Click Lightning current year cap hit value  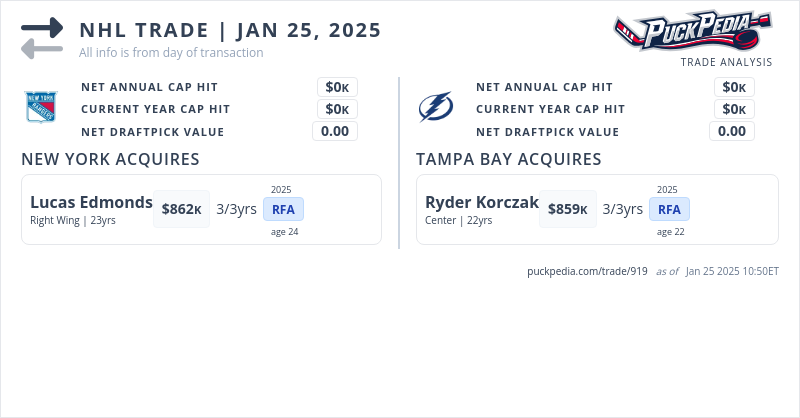[x=734, y=109]
